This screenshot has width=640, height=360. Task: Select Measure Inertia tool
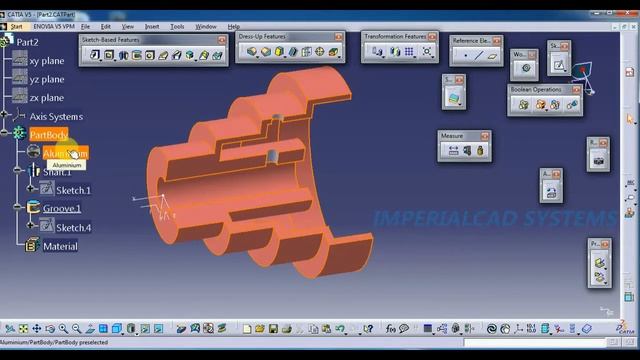480,151
